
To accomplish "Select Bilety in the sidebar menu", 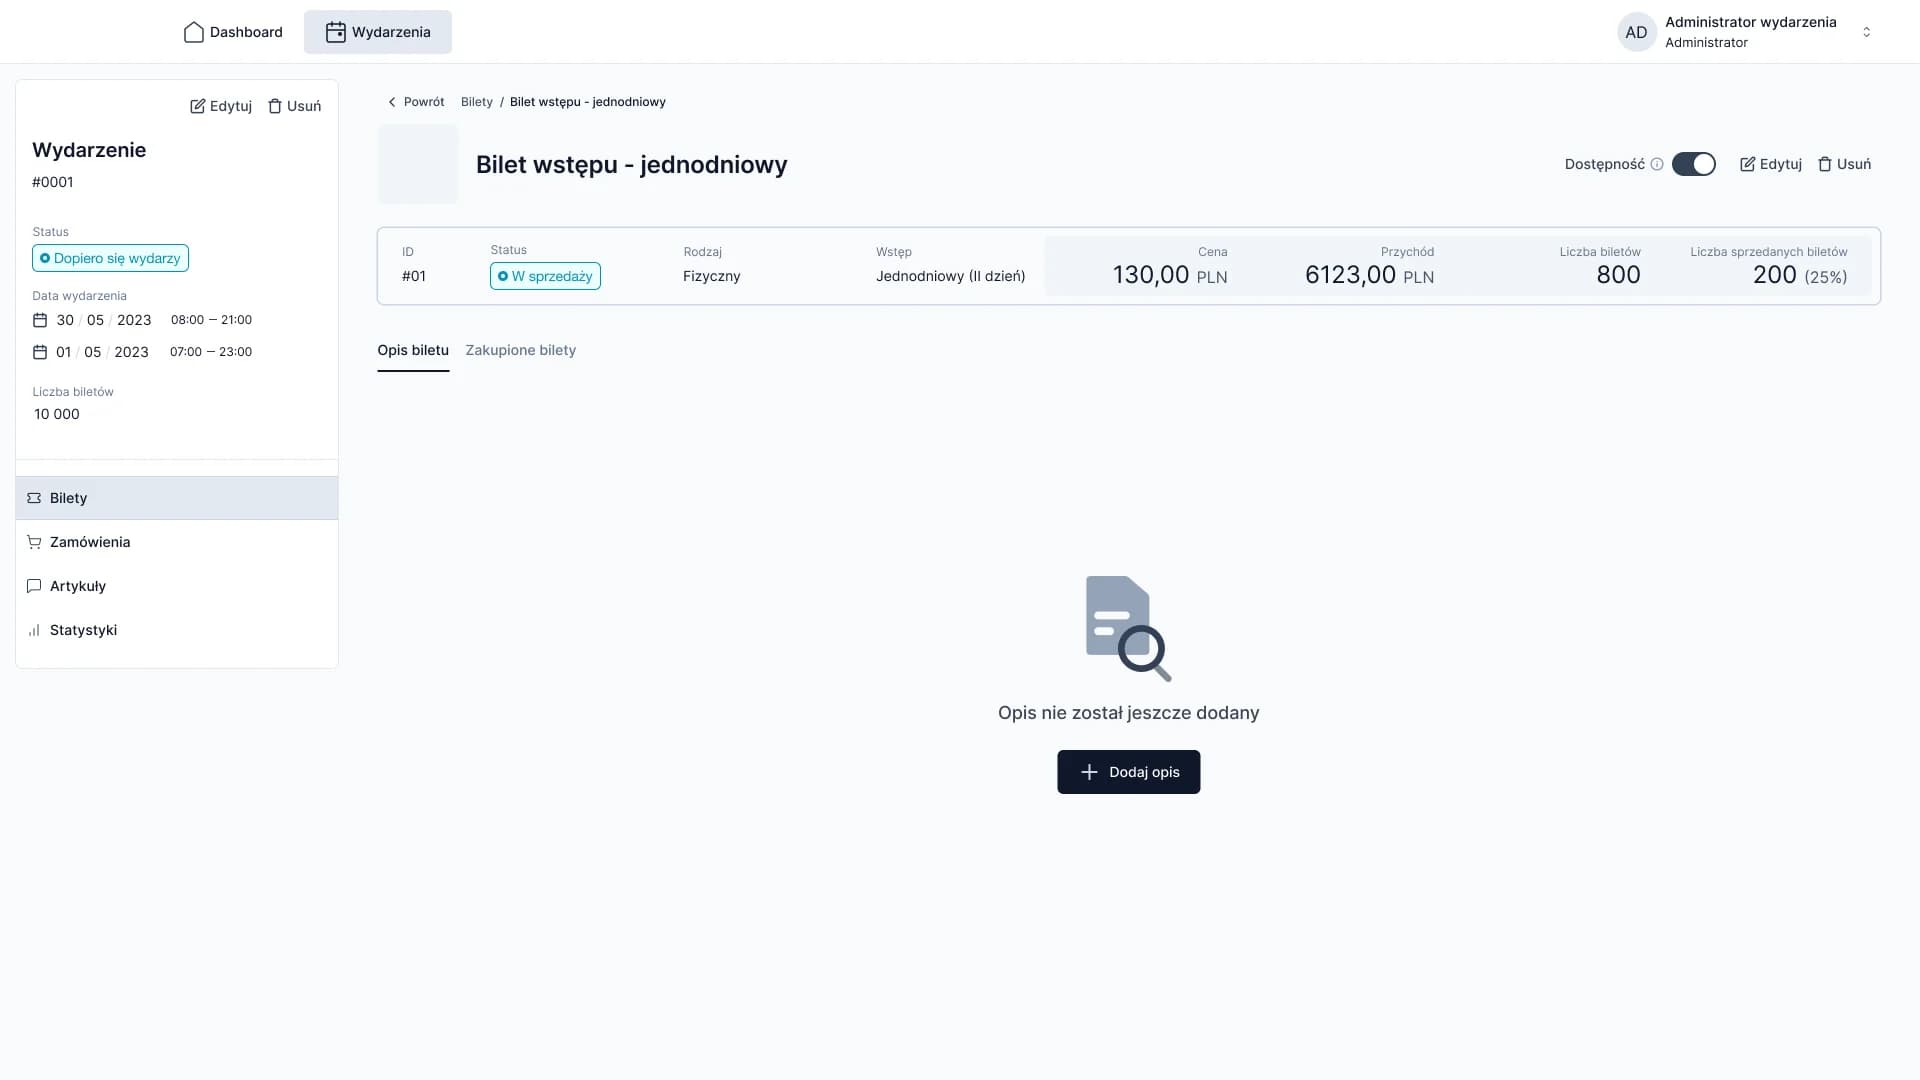I will pyautogui.click(x=68, y=498).
